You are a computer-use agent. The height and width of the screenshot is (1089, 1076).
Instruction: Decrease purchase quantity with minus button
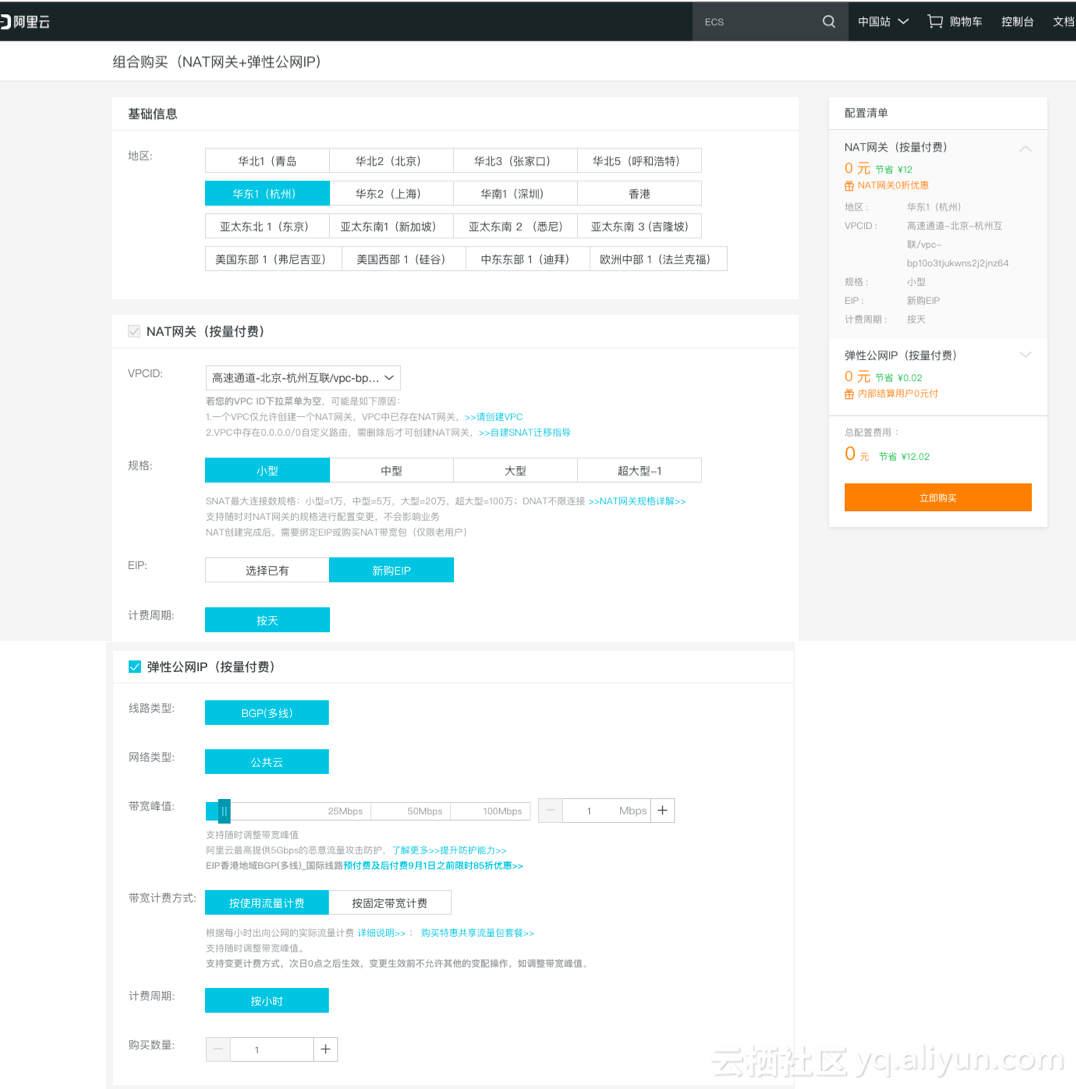point(218,1049)
